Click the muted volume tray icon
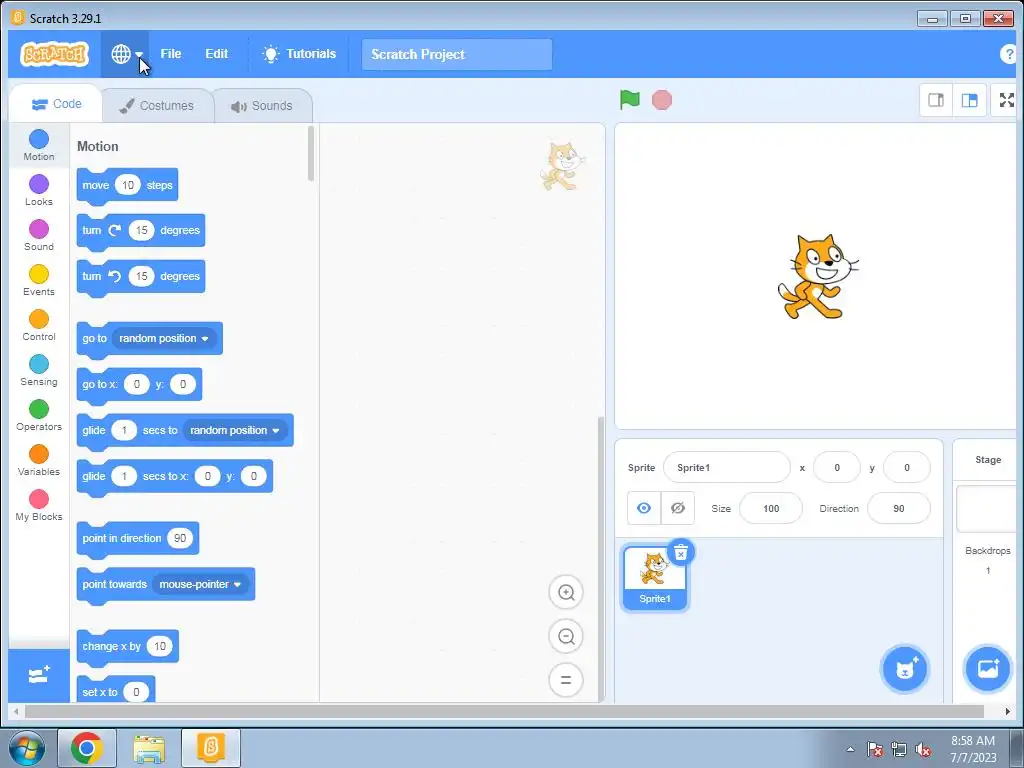 click(x=923, y=750)
